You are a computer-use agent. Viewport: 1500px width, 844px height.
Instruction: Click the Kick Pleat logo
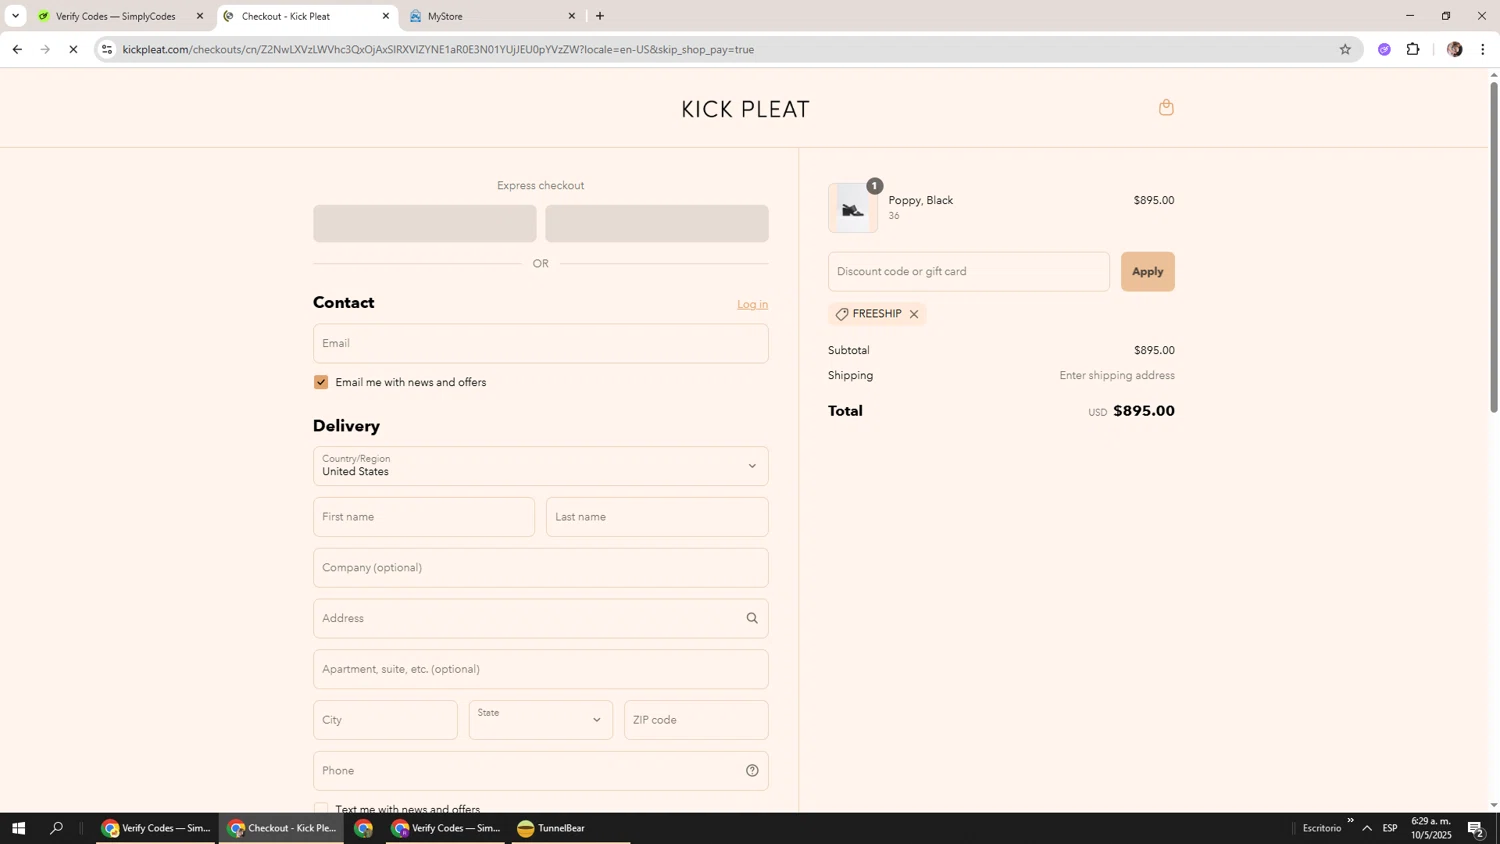tap(745, 109)
